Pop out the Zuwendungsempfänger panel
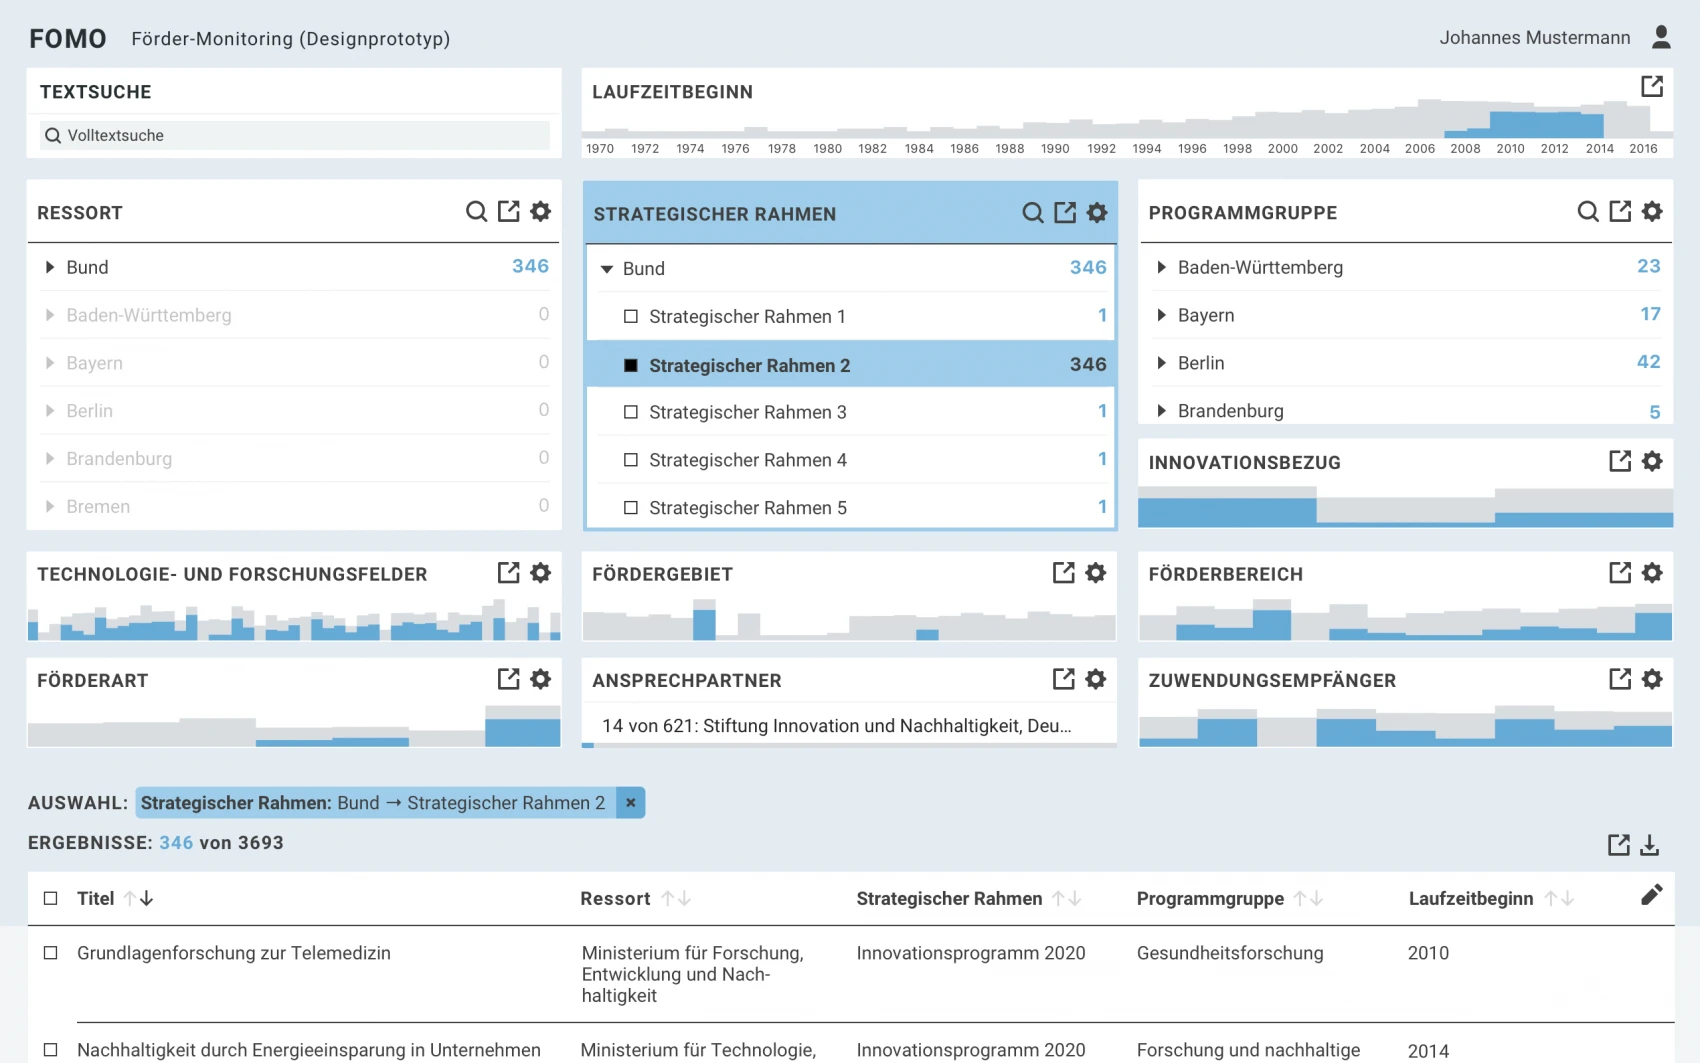 (1620, 680)
